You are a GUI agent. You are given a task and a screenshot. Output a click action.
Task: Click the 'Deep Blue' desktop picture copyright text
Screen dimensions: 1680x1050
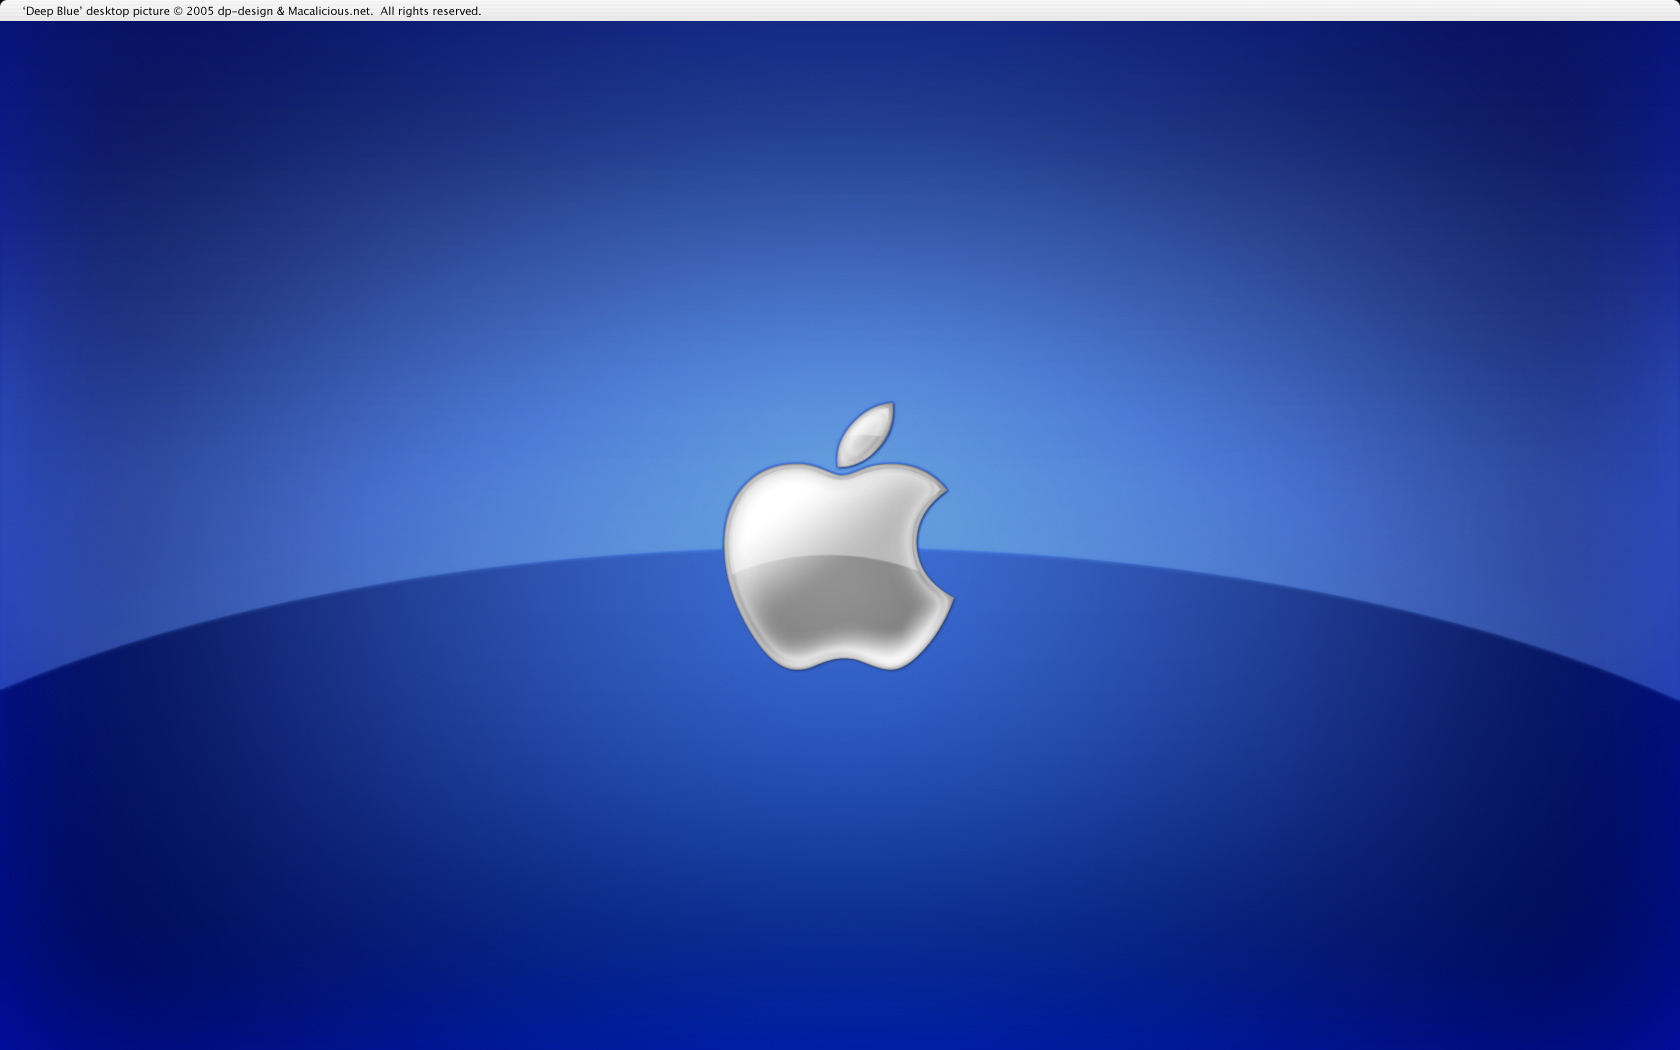point(252,11)
